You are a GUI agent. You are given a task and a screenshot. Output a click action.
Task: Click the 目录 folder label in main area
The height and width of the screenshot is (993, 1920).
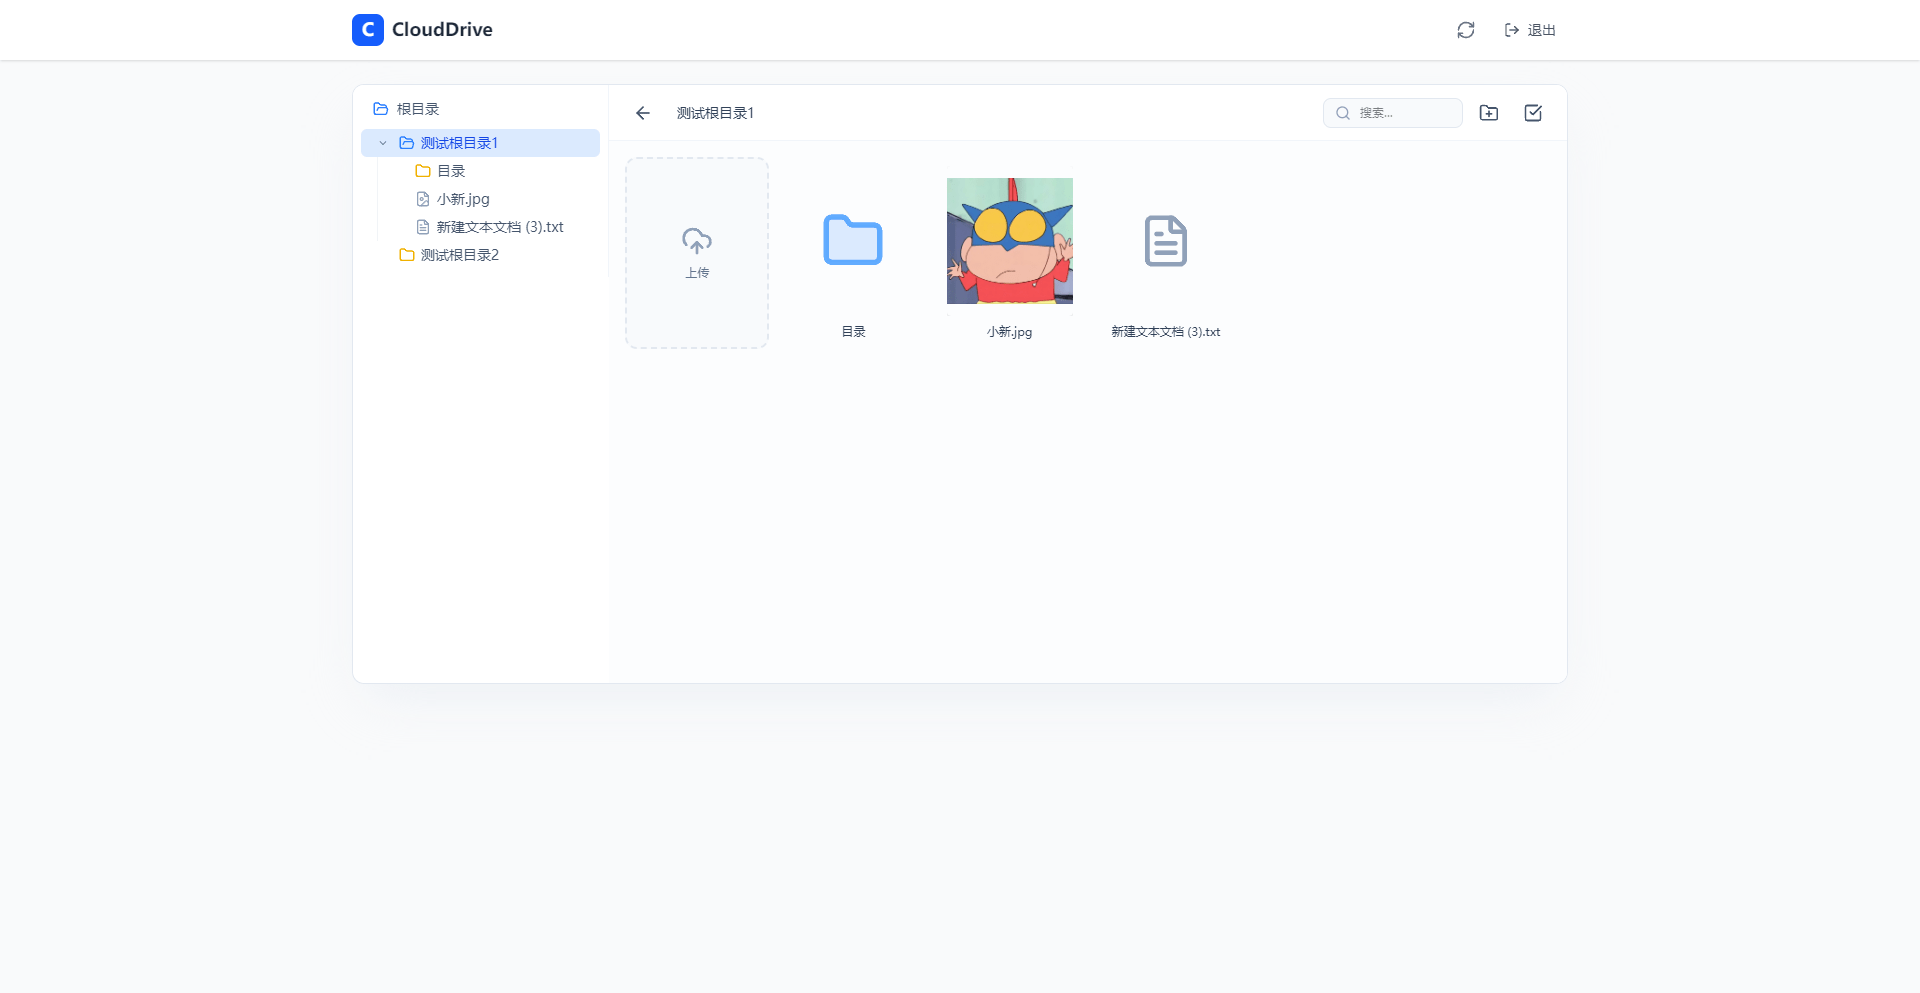pyautogui.click(x=852, y=331)
